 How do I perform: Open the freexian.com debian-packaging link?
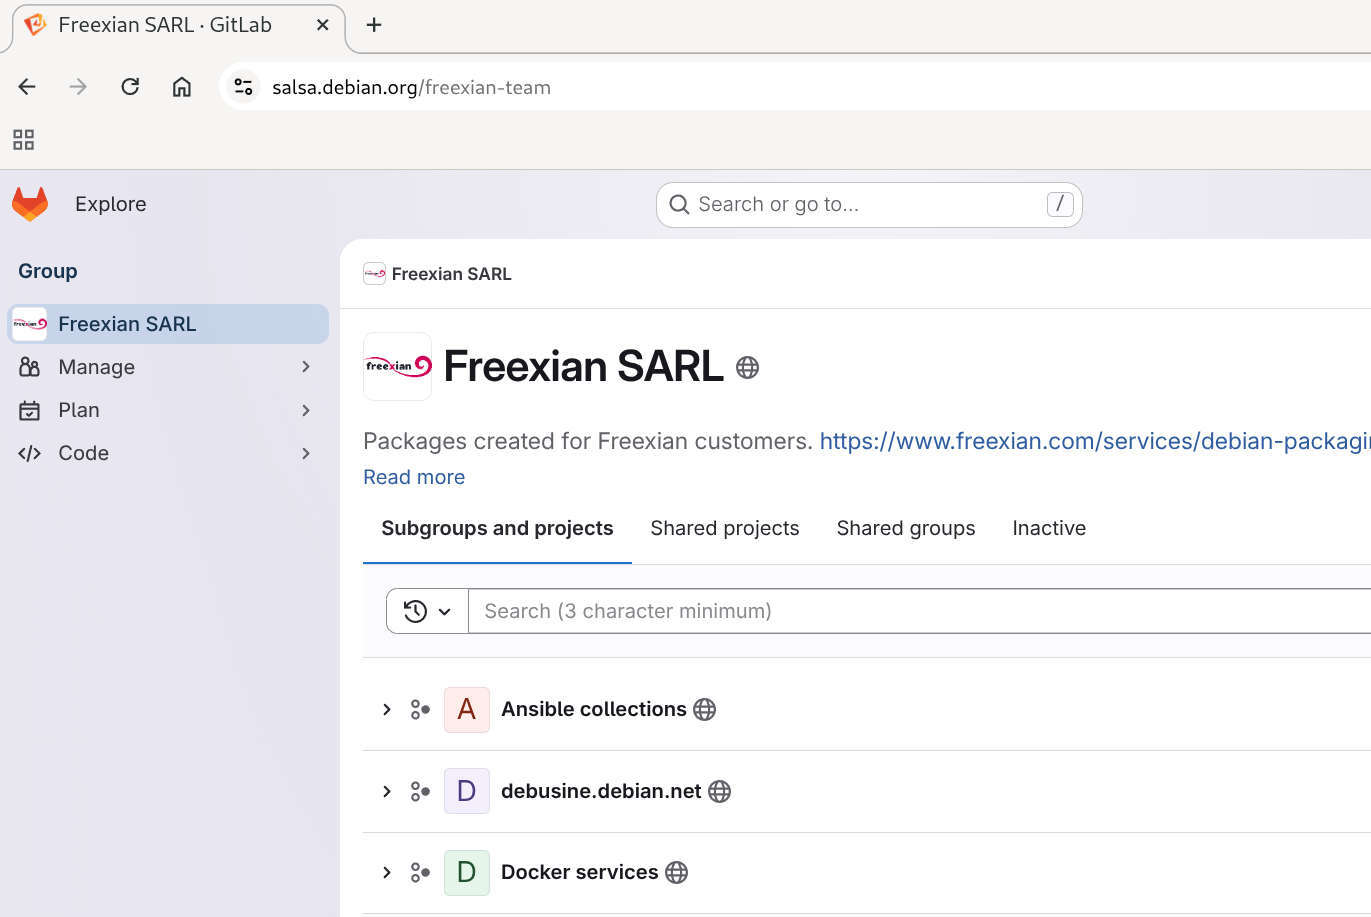[x=1095, y=441]
